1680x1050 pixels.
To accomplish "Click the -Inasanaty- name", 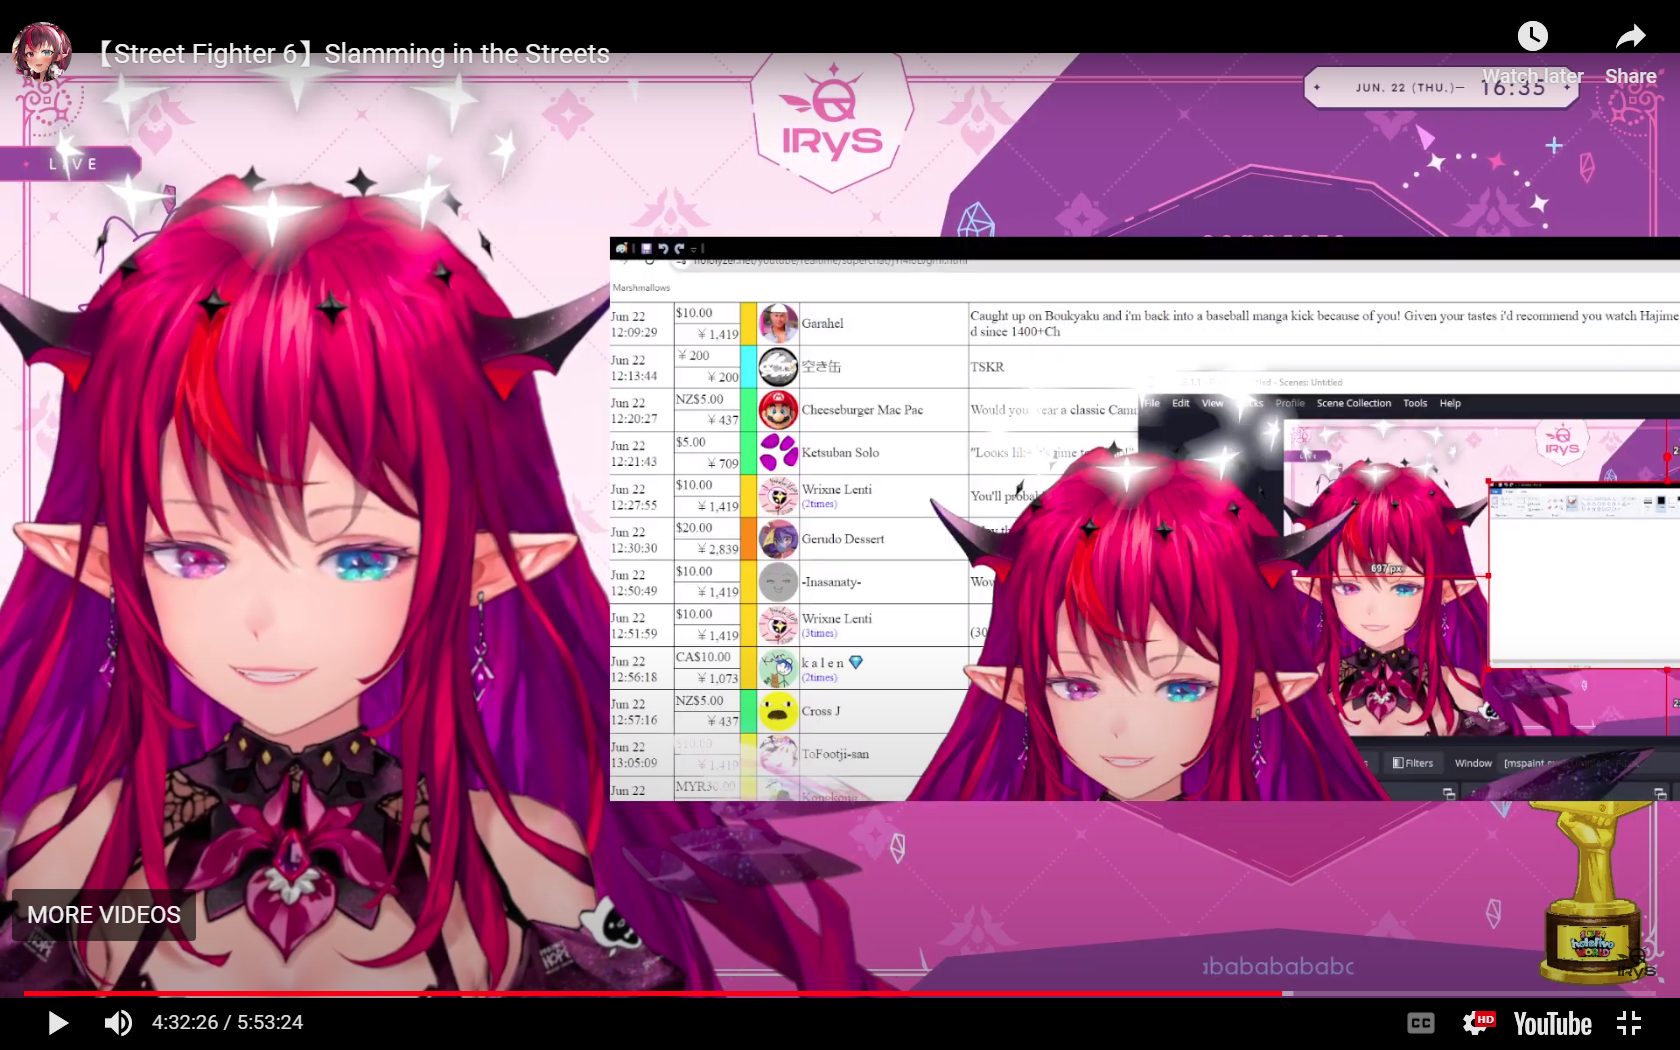I will (x=831, y=582).
